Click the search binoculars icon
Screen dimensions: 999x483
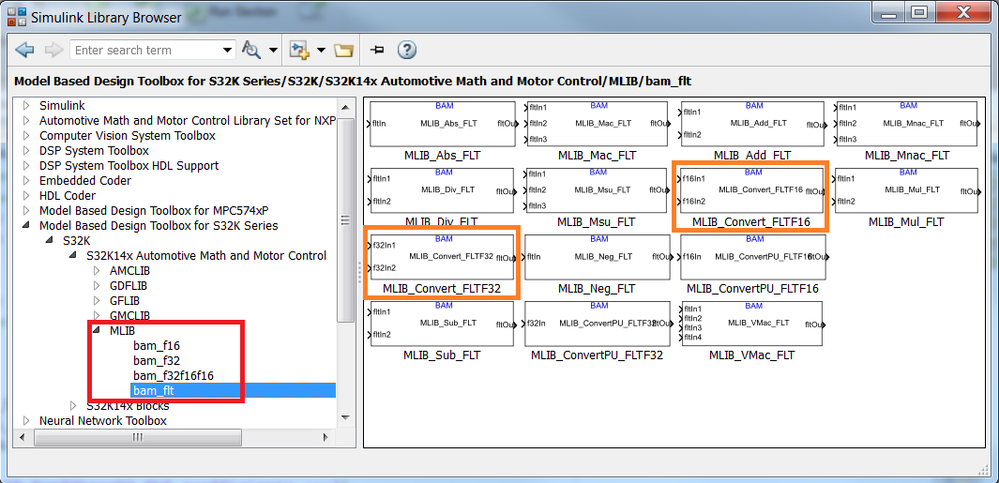[252, 50]
